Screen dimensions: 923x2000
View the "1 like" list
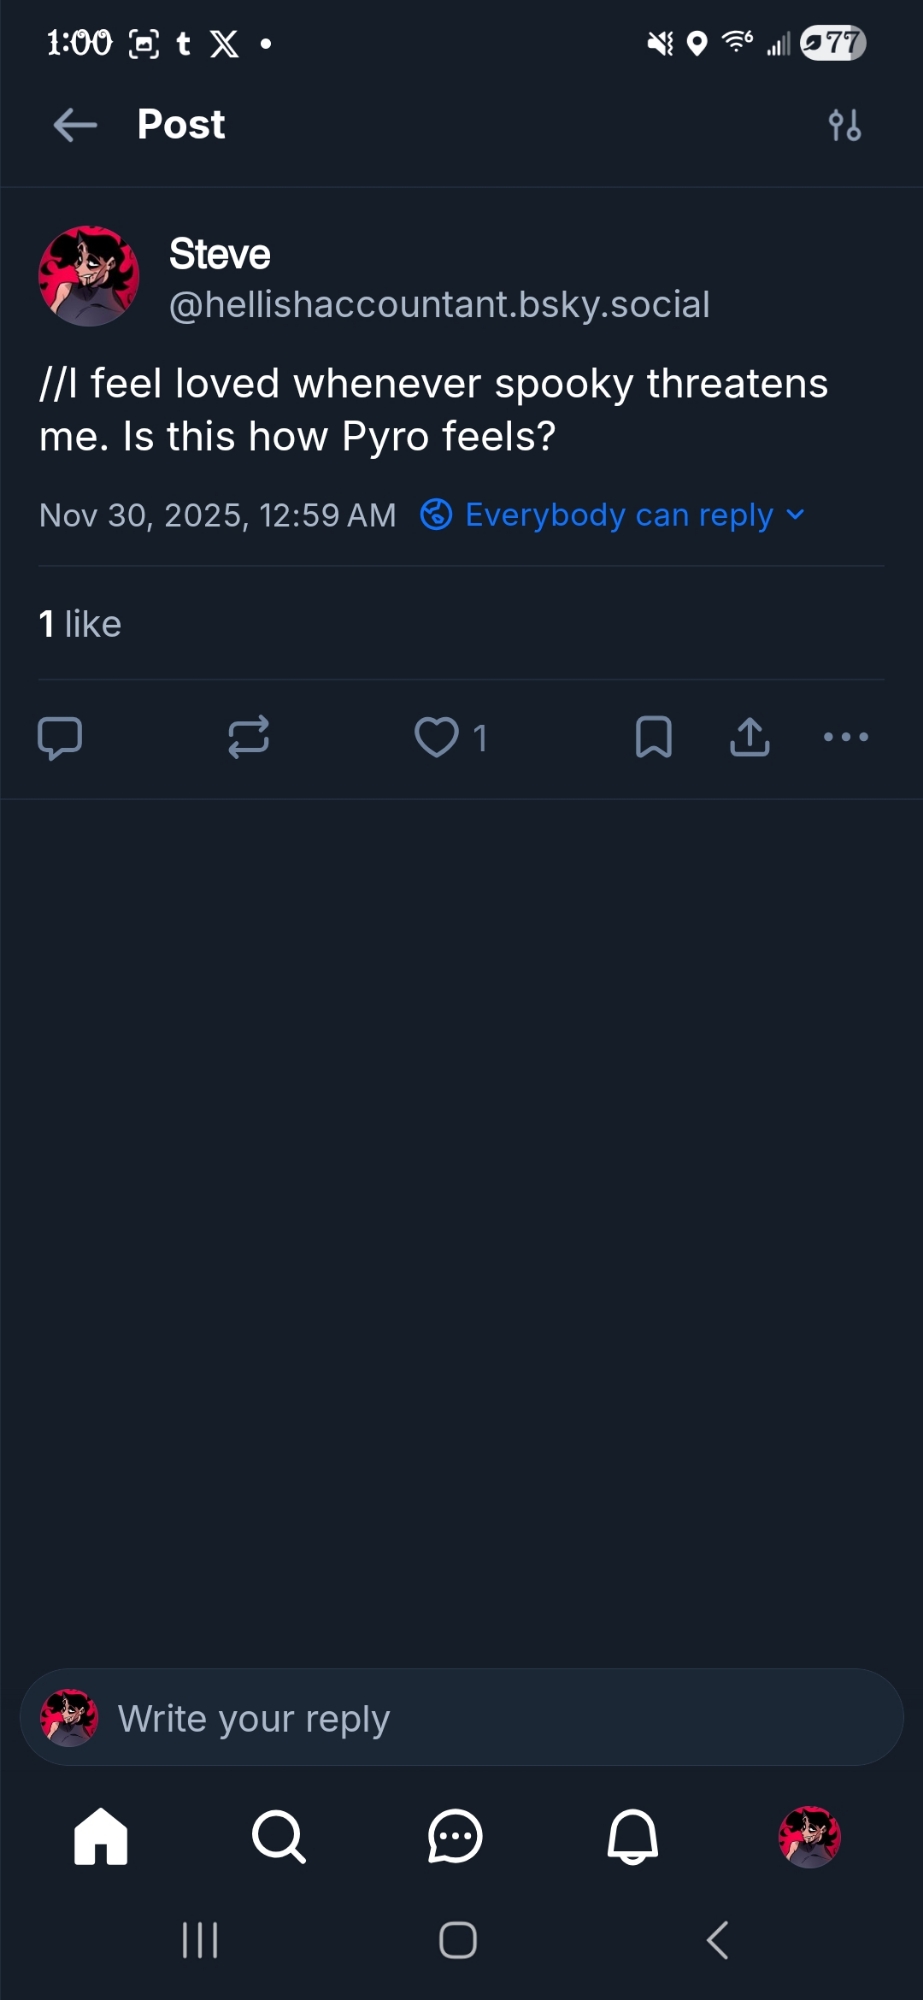point(80,624)
